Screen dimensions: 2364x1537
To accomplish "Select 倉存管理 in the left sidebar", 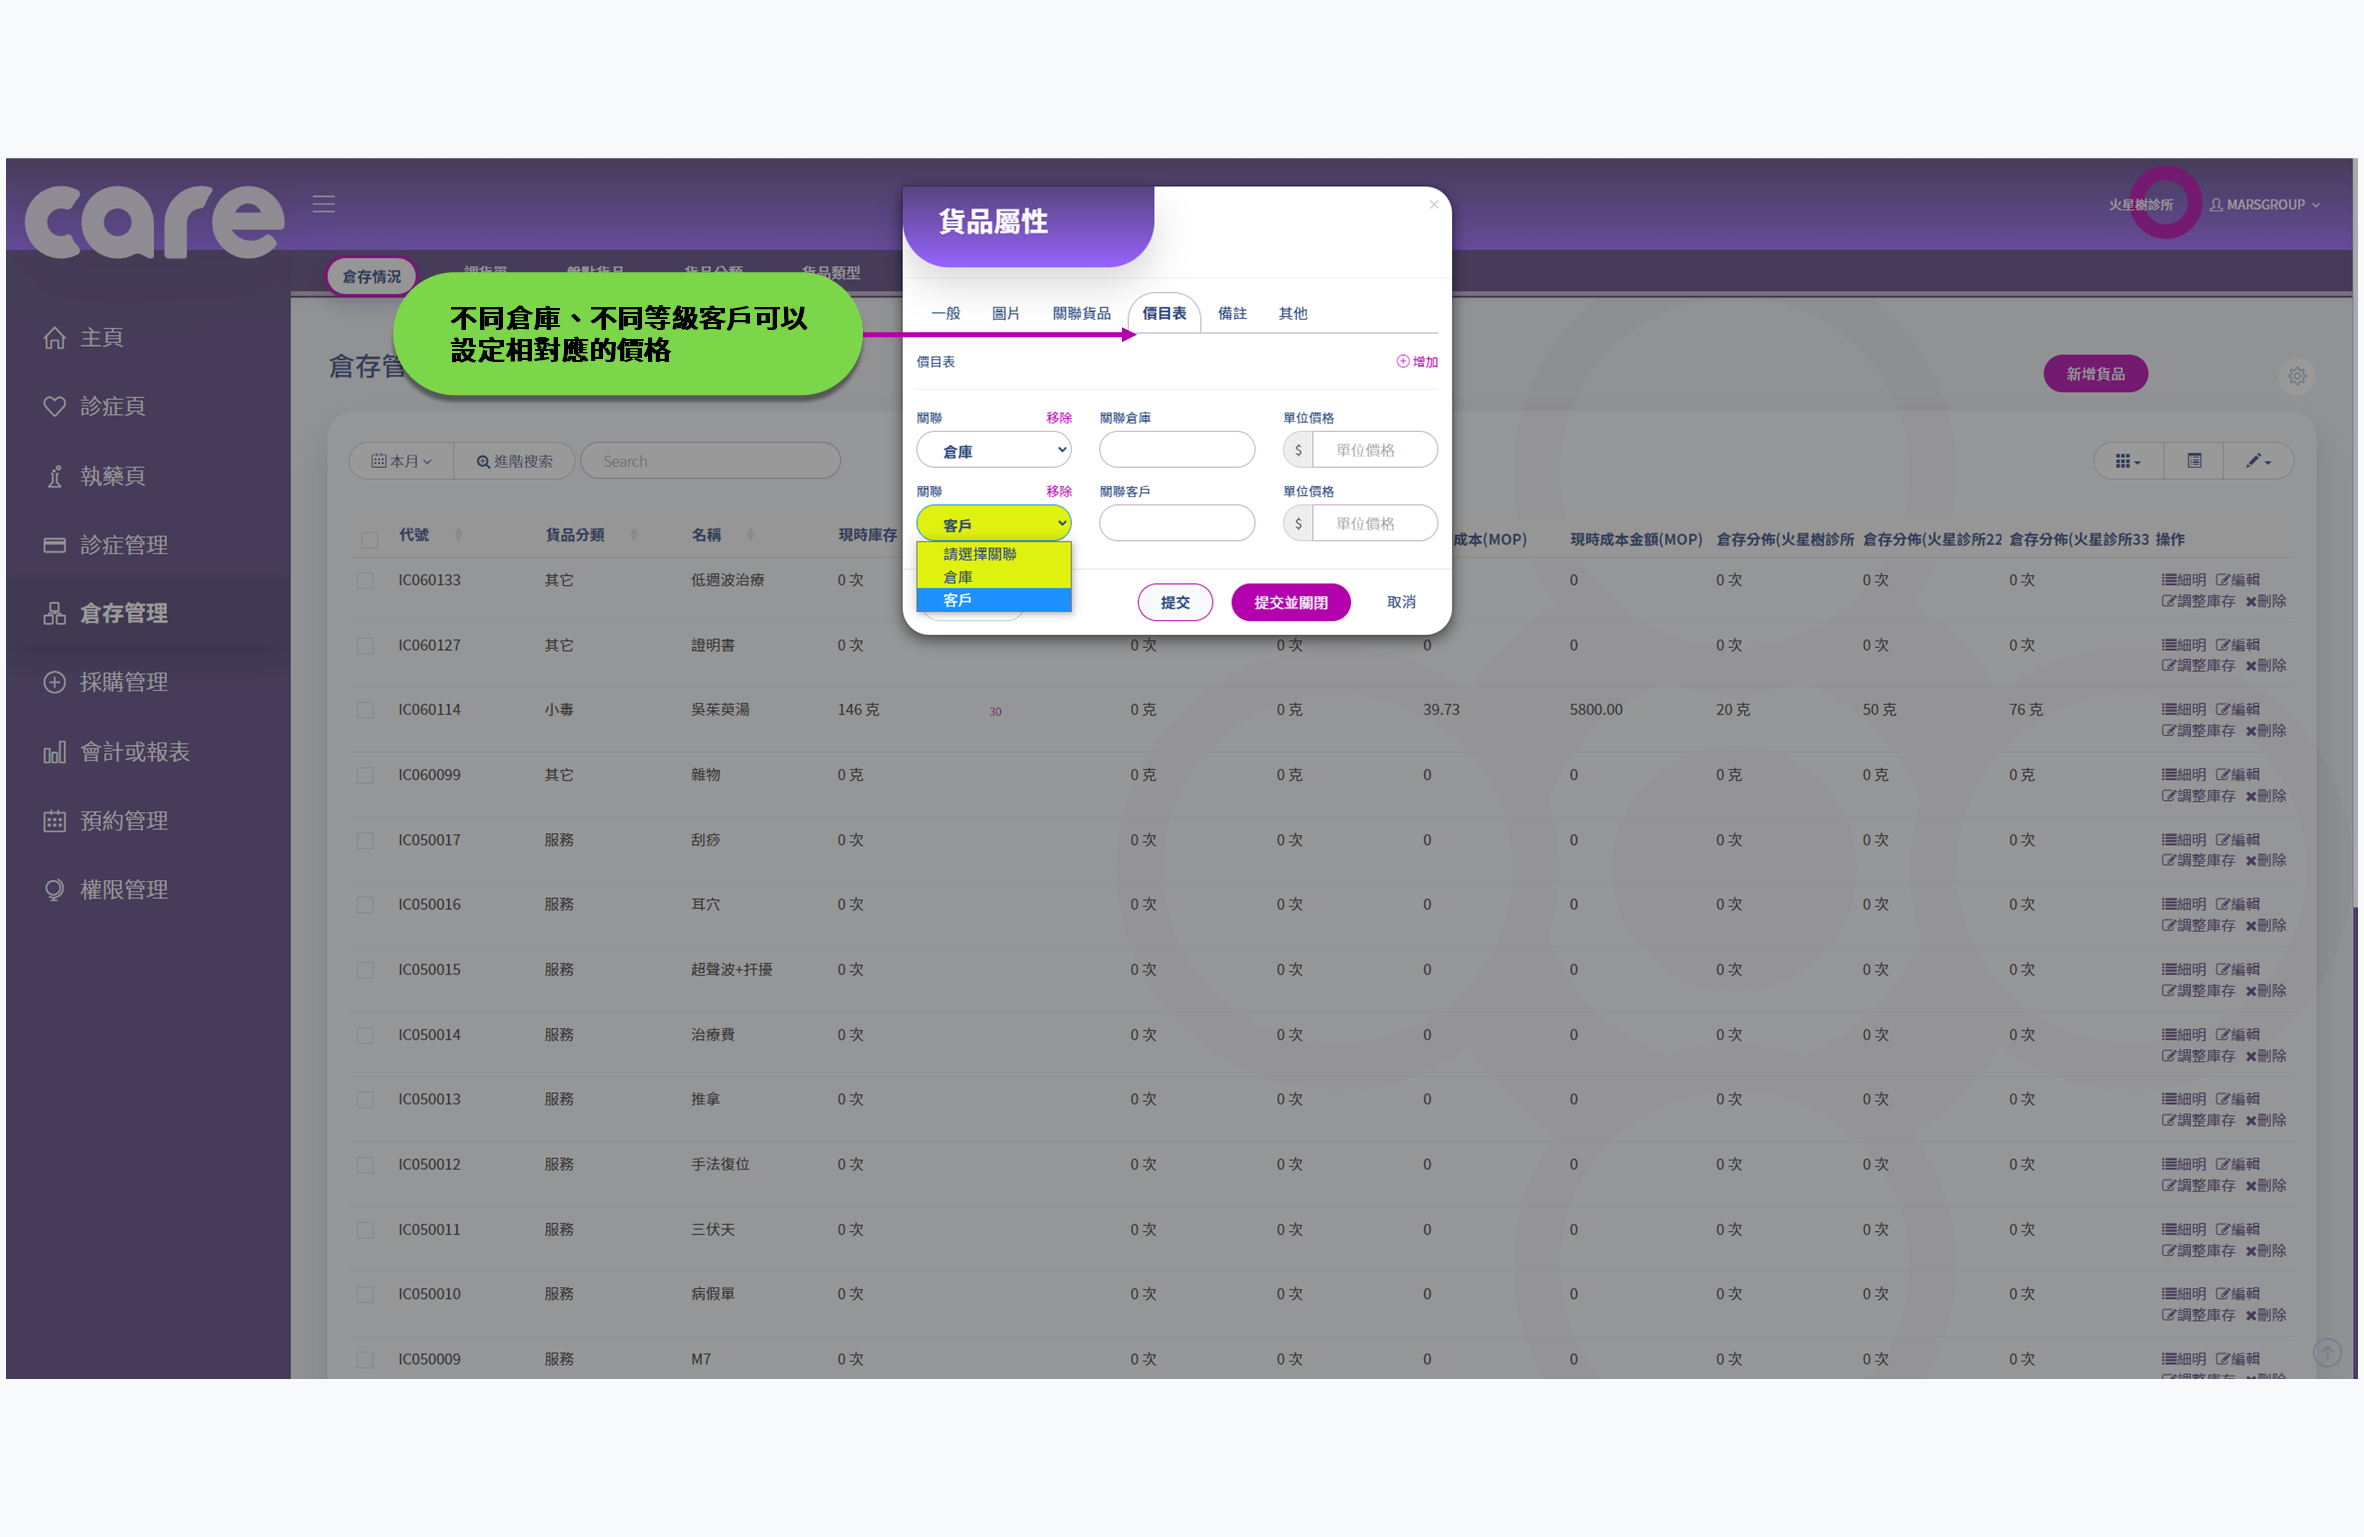I will (123, 613).
